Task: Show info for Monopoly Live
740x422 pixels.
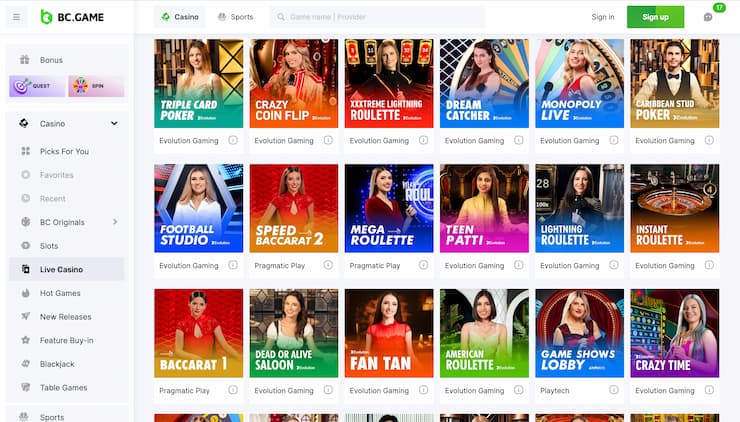Action: tap(614, 140)
